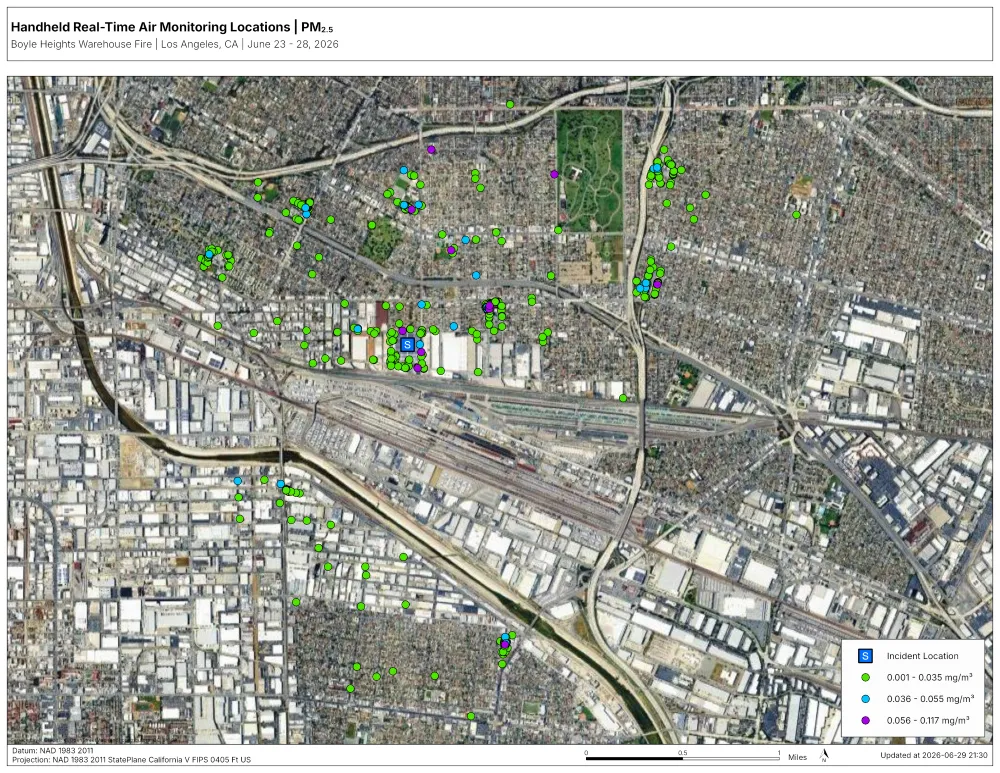Click the north arrow compass icon
The image size is (1000, 773).
click(x=824, y=756)
